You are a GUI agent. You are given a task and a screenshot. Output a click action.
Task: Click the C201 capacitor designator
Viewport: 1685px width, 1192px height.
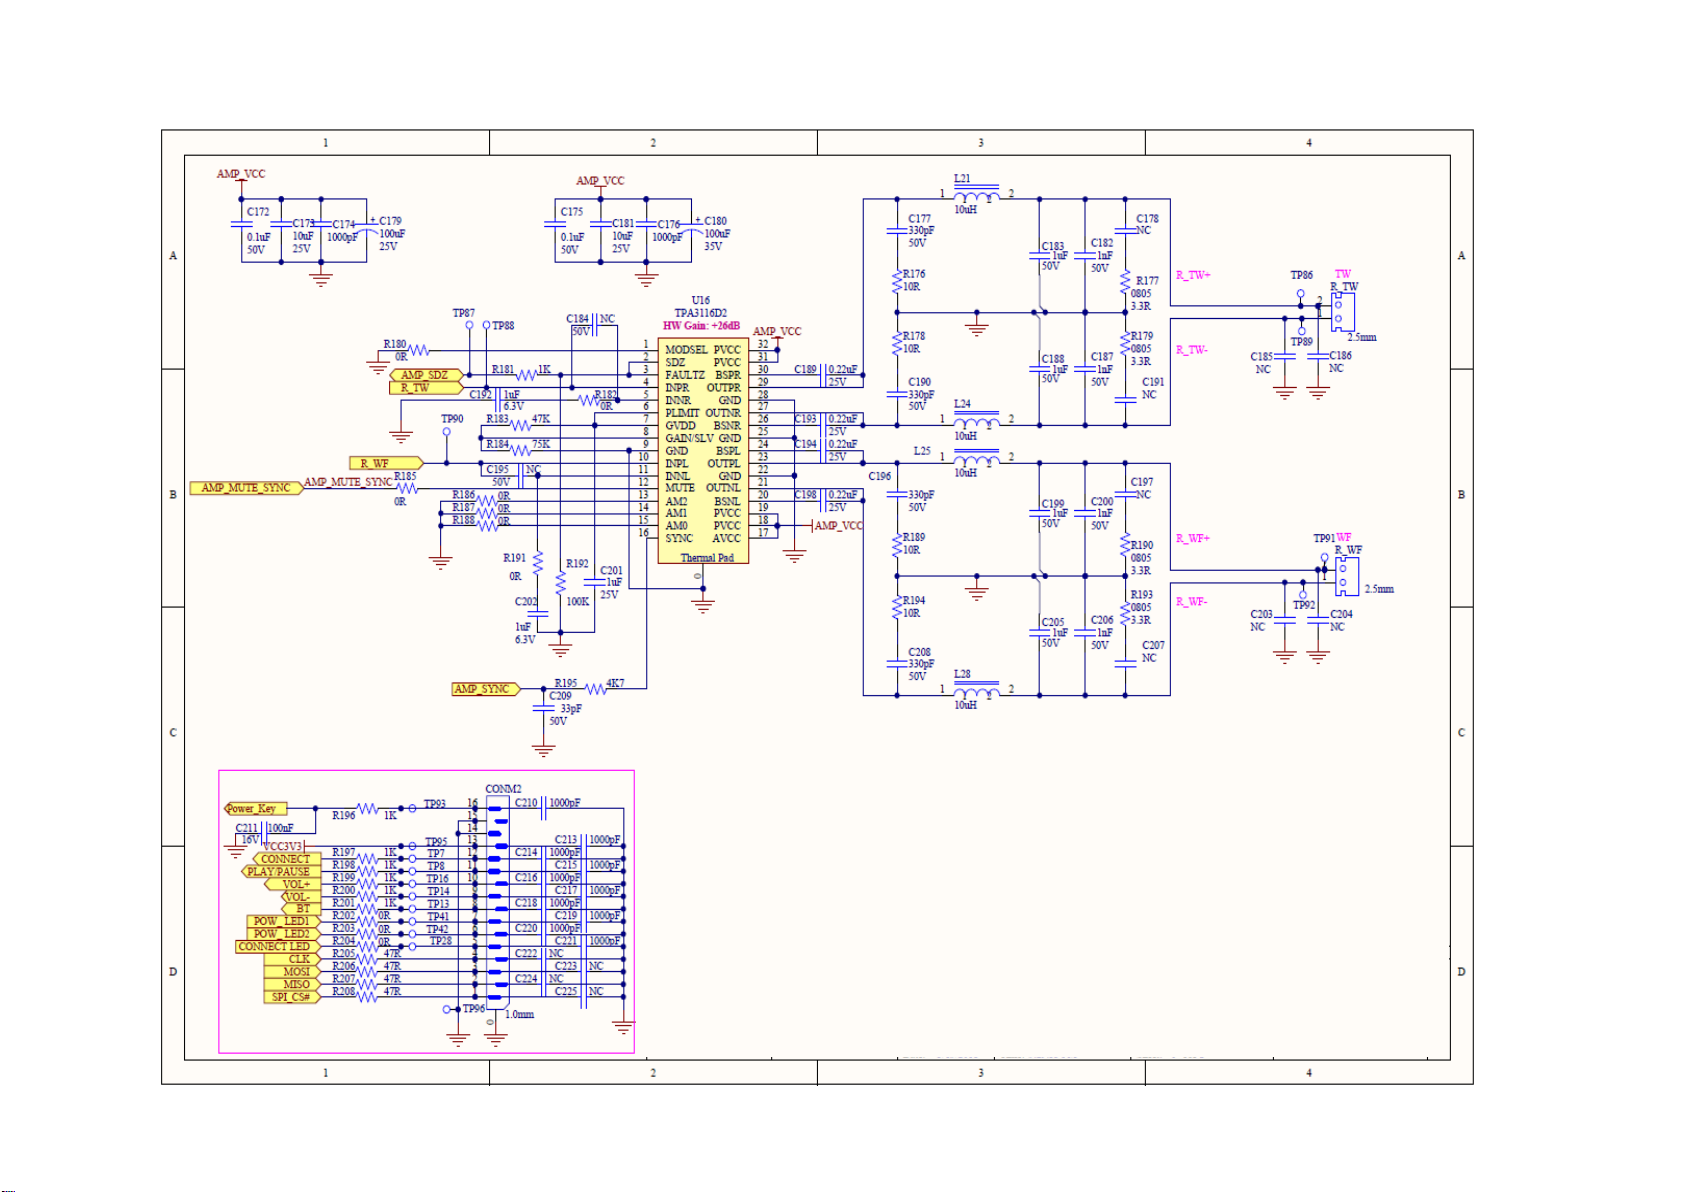click(x=611, y=571)
